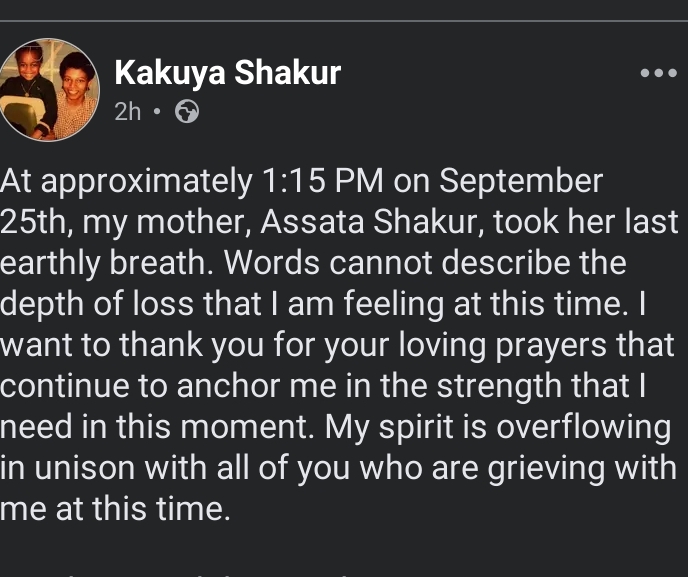
Task: Open Kakuya Shakur's profile picture
Action: coord(50,90)
